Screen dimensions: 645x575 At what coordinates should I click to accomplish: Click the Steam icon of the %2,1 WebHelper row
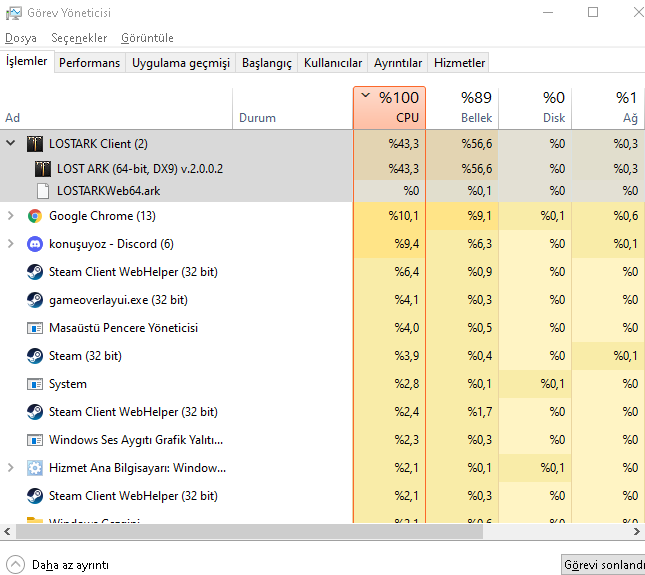pos(35,496)
